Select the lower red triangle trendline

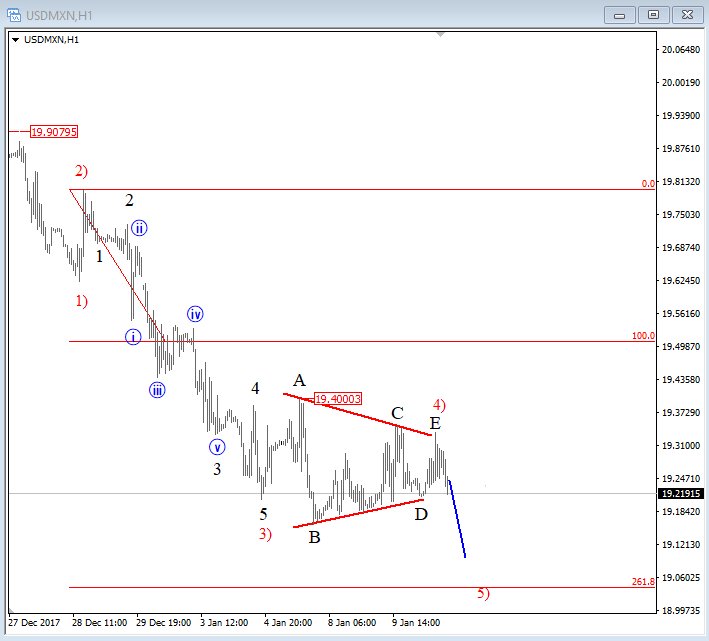(359, 513)
